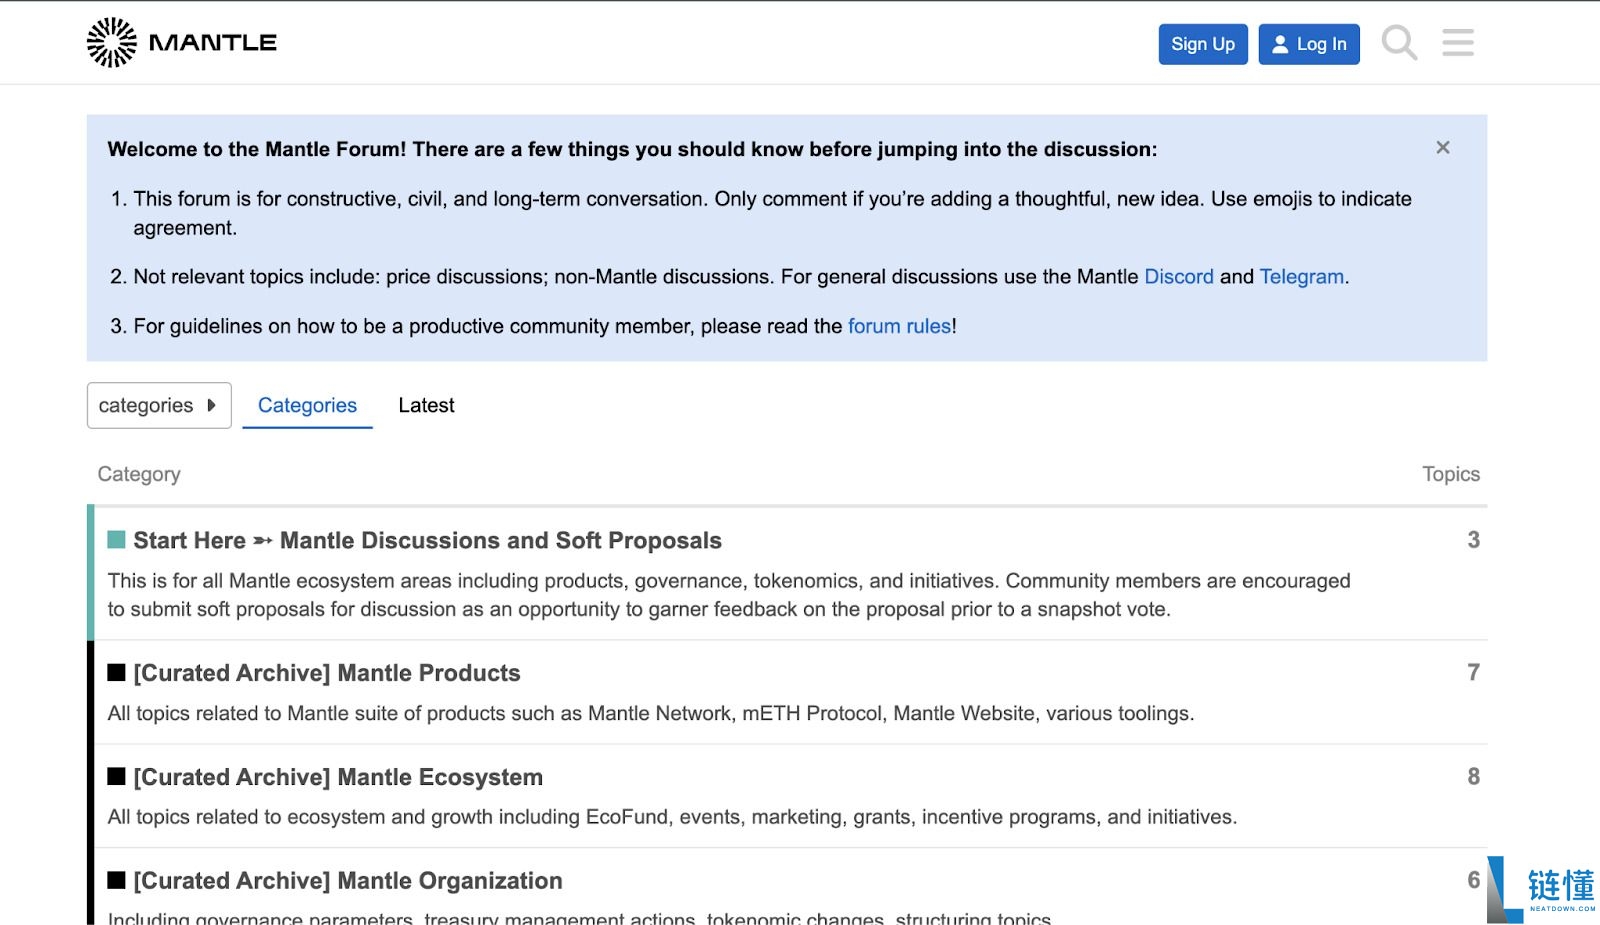Image resolution: width=1600 pixels, height=925 pixels.
Task: Click the Sign Up button
Action: pyautogui.click(x=1203, y=44)
